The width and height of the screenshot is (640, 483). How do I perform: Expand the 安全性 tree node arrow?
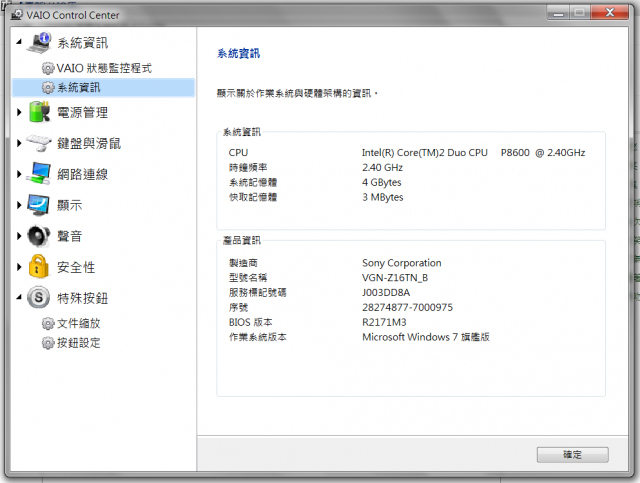pyautogui.click(x=19, y=267)
